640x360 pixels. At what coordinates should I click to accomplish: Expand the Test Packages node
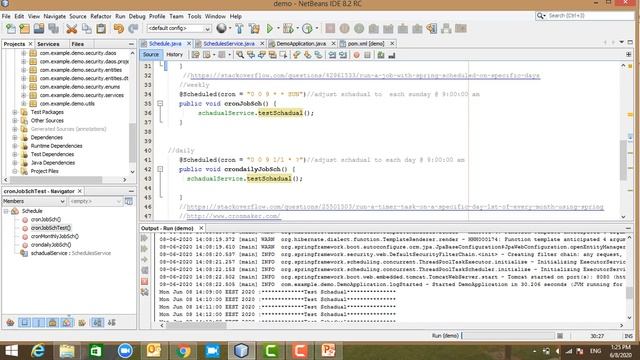pyautogui.click(x=15, y=112)
